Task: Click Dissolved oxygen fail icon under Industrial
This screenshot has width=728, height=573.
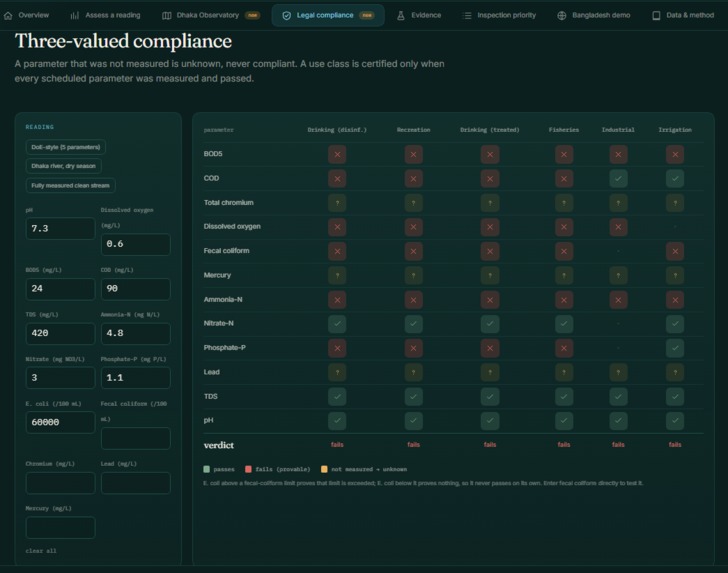Action: (618, 227)
